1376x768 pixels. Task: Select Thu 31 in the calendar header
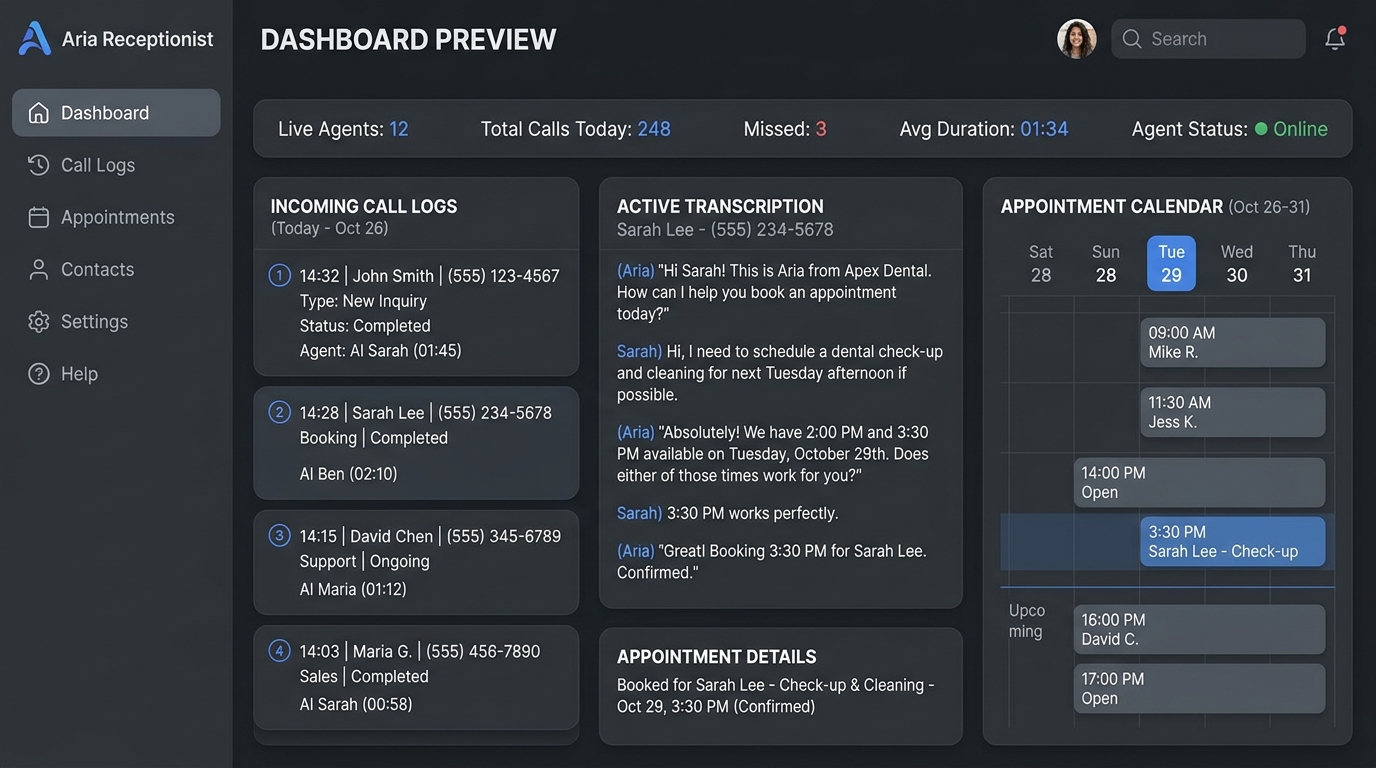(x=1302, y=264)
